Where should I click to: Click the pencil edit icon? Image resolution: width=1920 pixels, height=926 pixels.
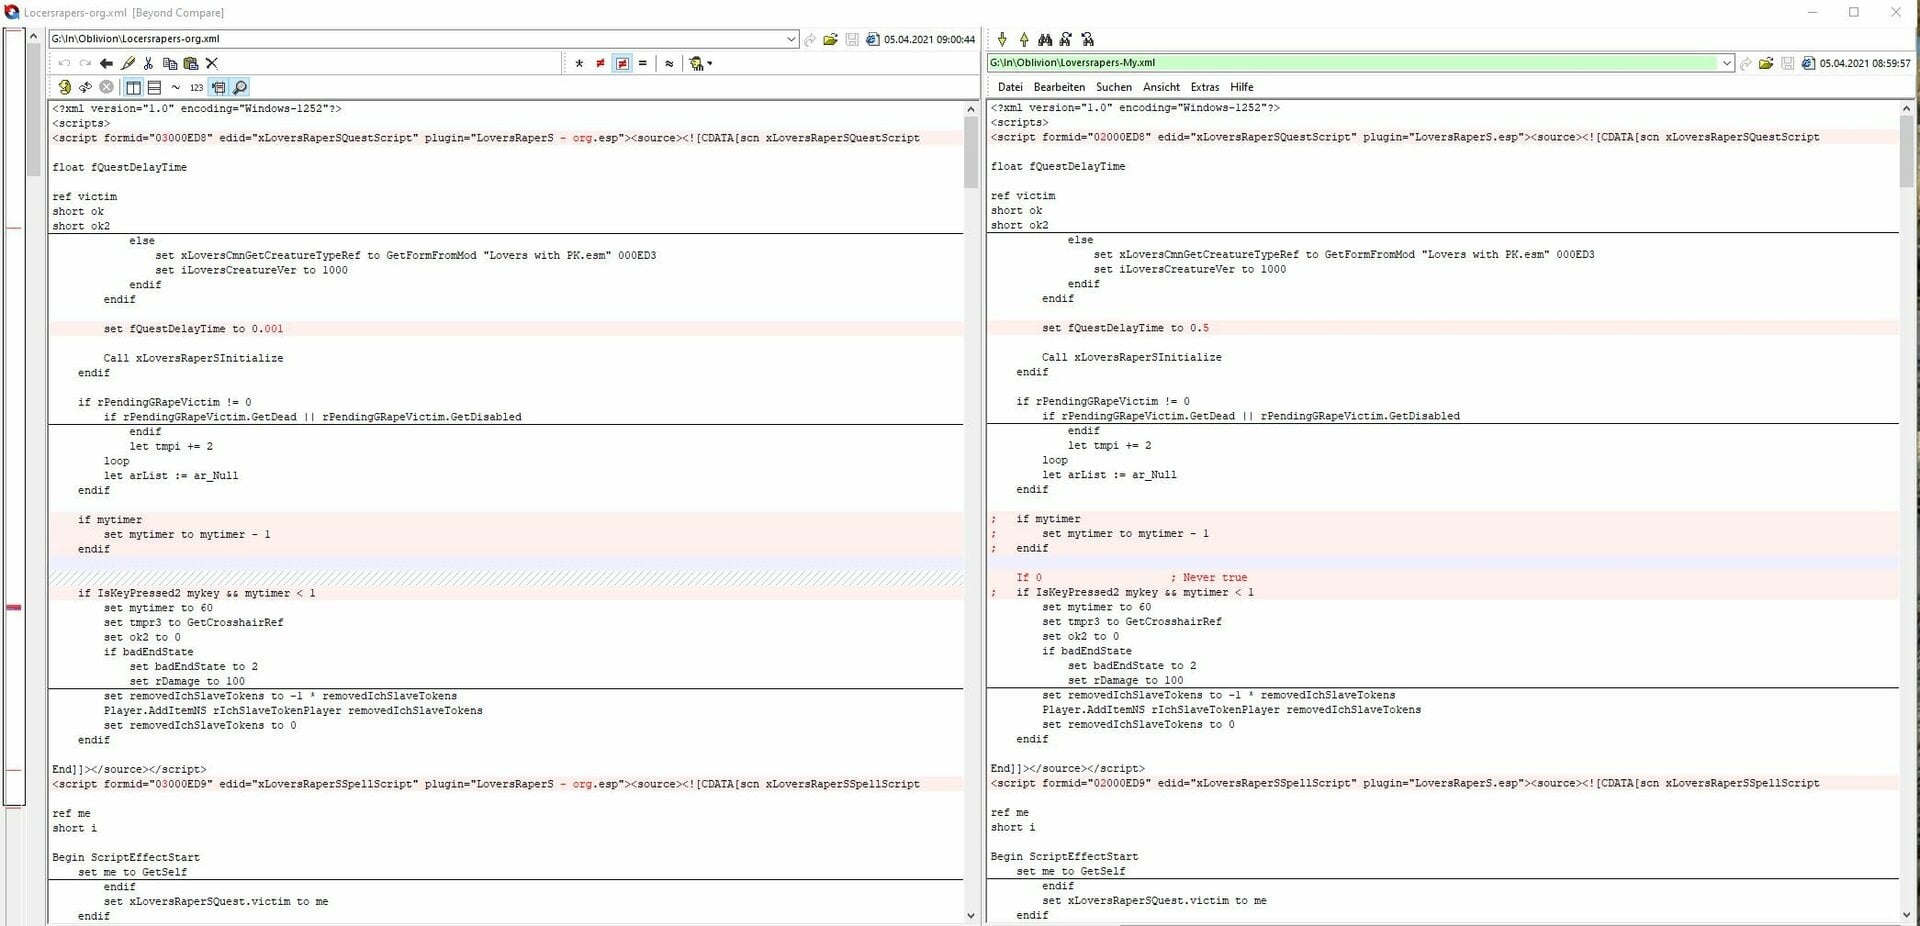[x=128, y=63]
